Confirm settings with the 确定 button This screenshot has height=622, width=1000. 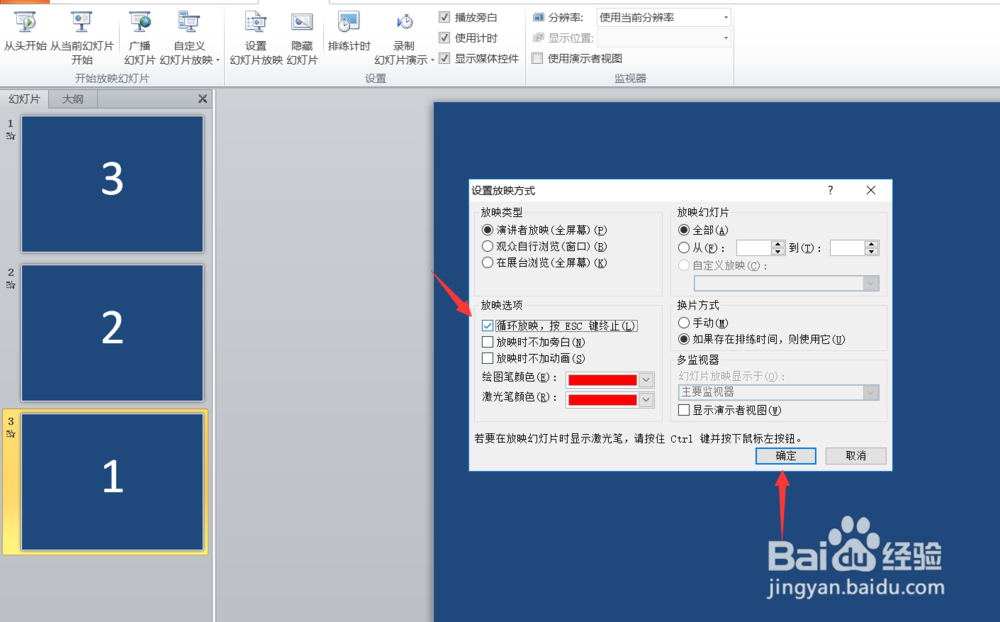786,456
